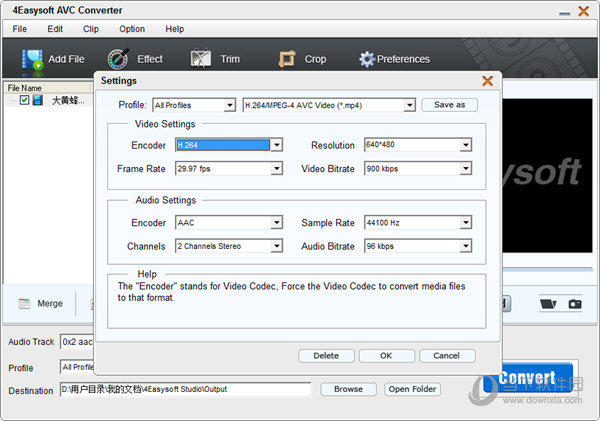The height and width of the screenshot is (421, 600).
Task: Open the Option menu
Action: pyautogui.click(x=132, y=29)
